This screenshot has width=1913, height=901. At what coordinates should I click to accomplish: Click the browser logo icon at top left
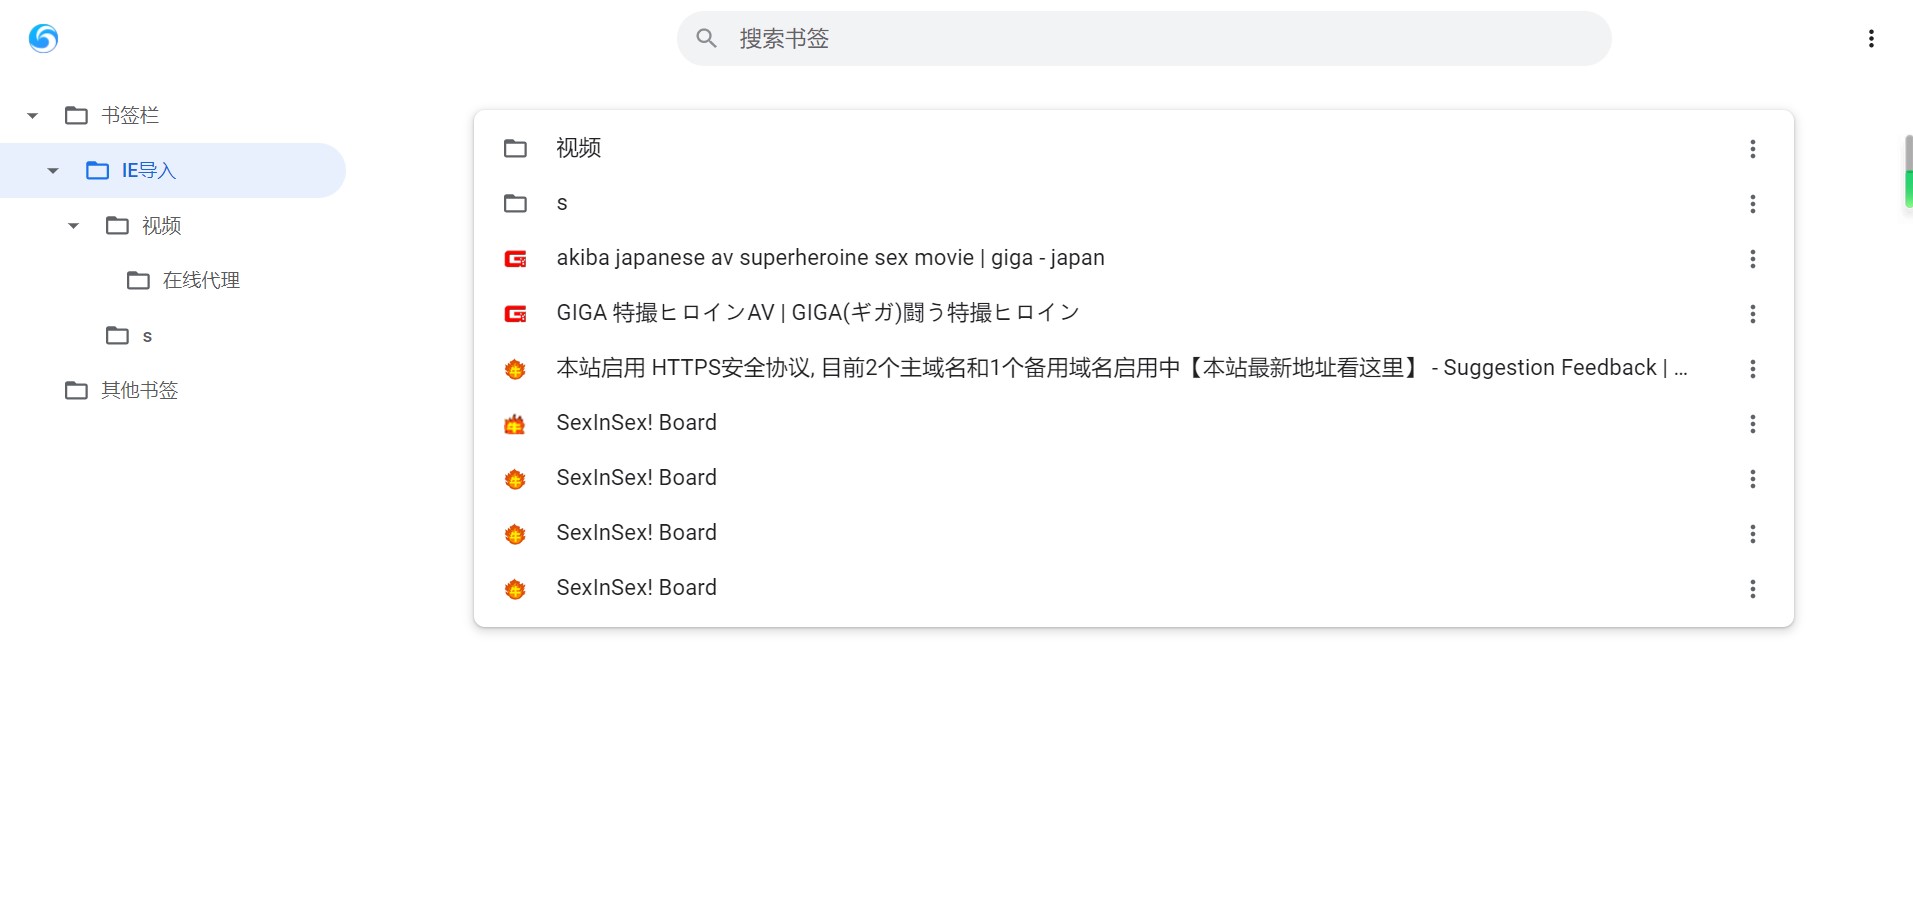click(x=43, y=38)
